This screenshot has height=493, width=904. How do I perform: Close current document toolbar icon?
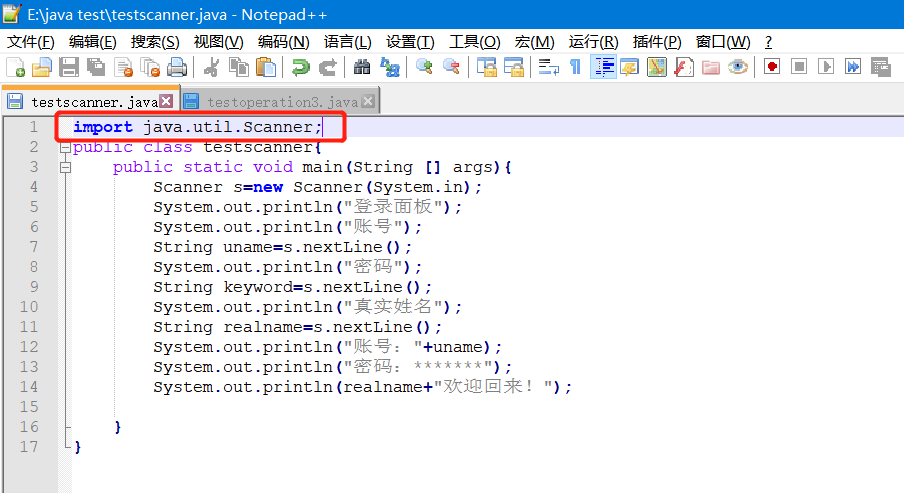point(123,67)
